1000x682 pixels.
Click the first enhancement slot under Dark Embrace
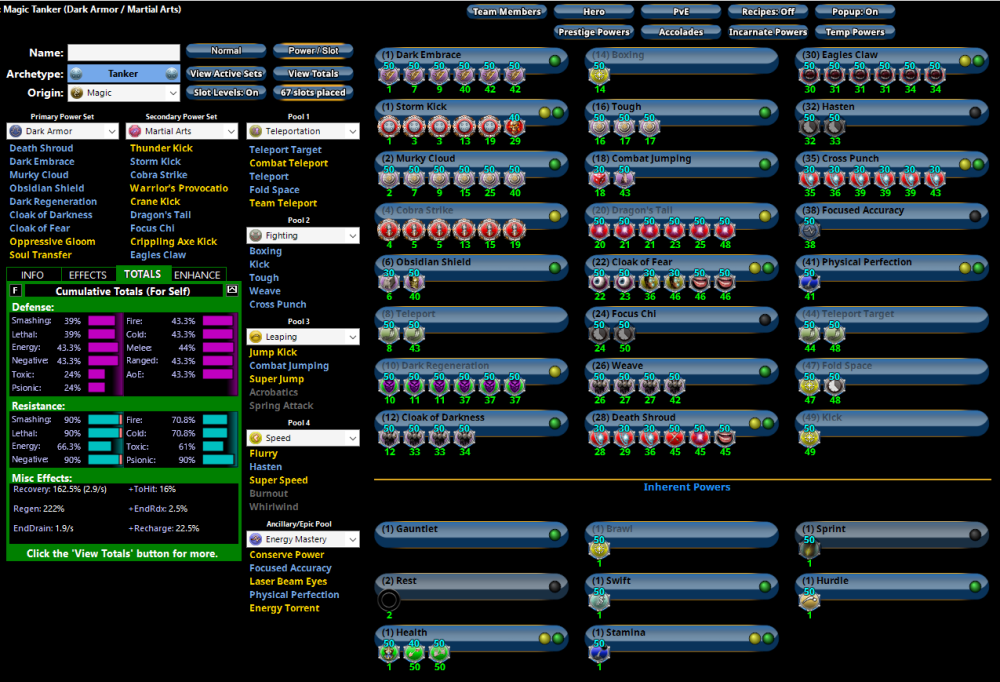coord(389,75)
